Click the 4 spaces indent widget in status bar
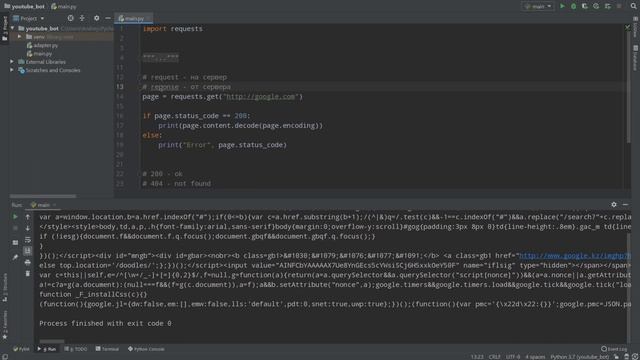Screen dimensions: 640x360 pyautogui.click(x=535, y=357)
